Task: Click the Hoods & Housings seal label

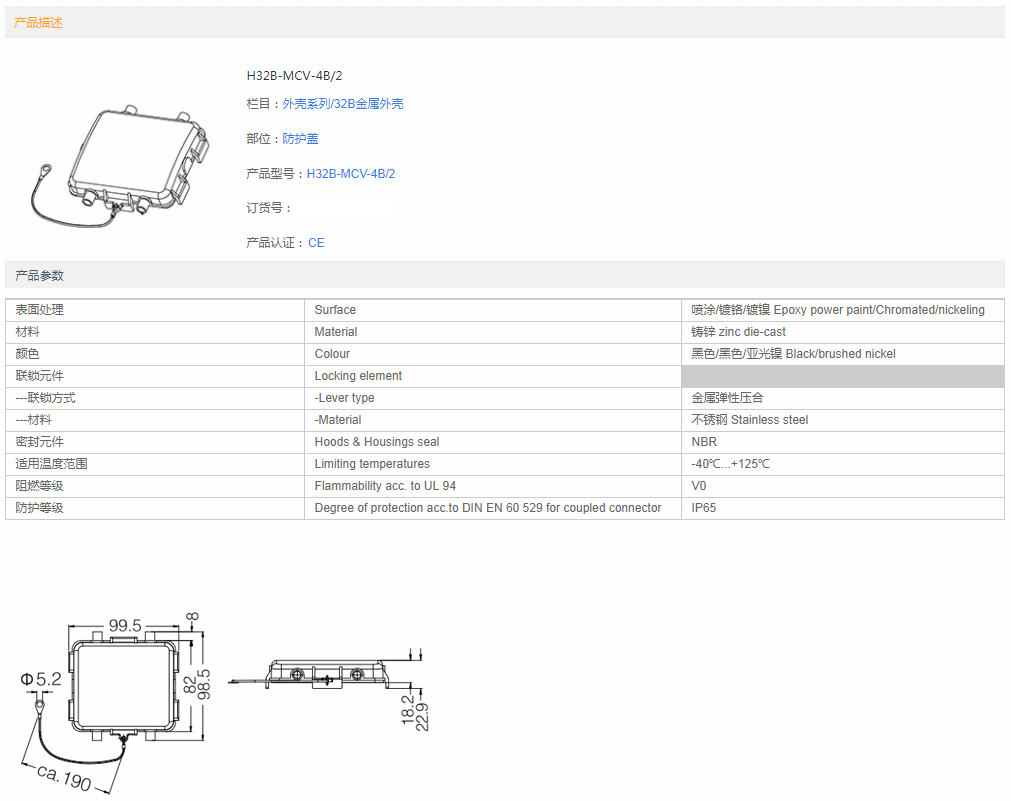Action: click(376, 442)
